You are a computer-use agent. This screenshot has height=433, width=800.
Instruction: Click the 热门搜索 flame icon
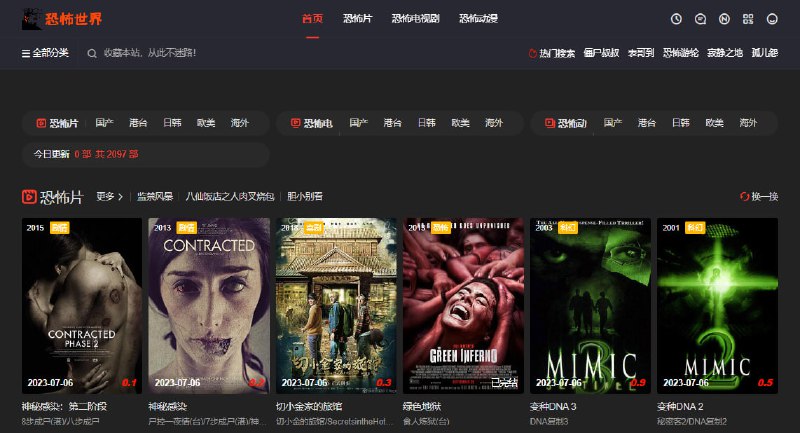[x=532, y=53]
